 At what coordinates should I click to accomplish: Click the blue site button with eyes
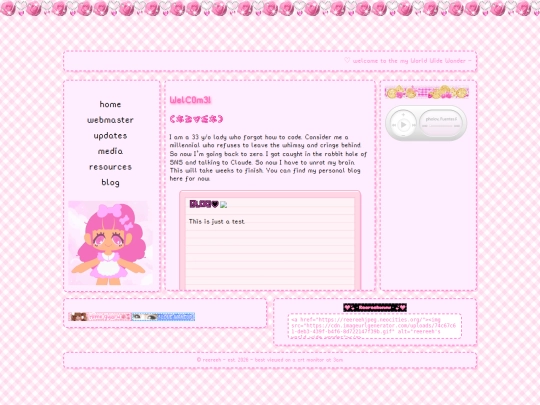[x=163, y=317]
